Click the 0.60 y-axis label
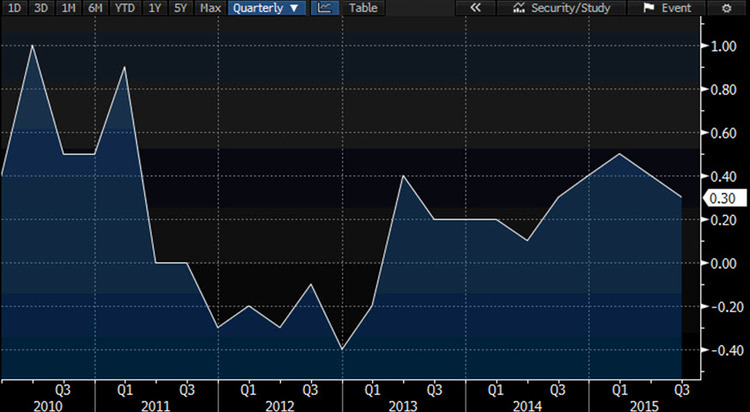Viewport: 750px width, 412px height. tap(722, 133)
